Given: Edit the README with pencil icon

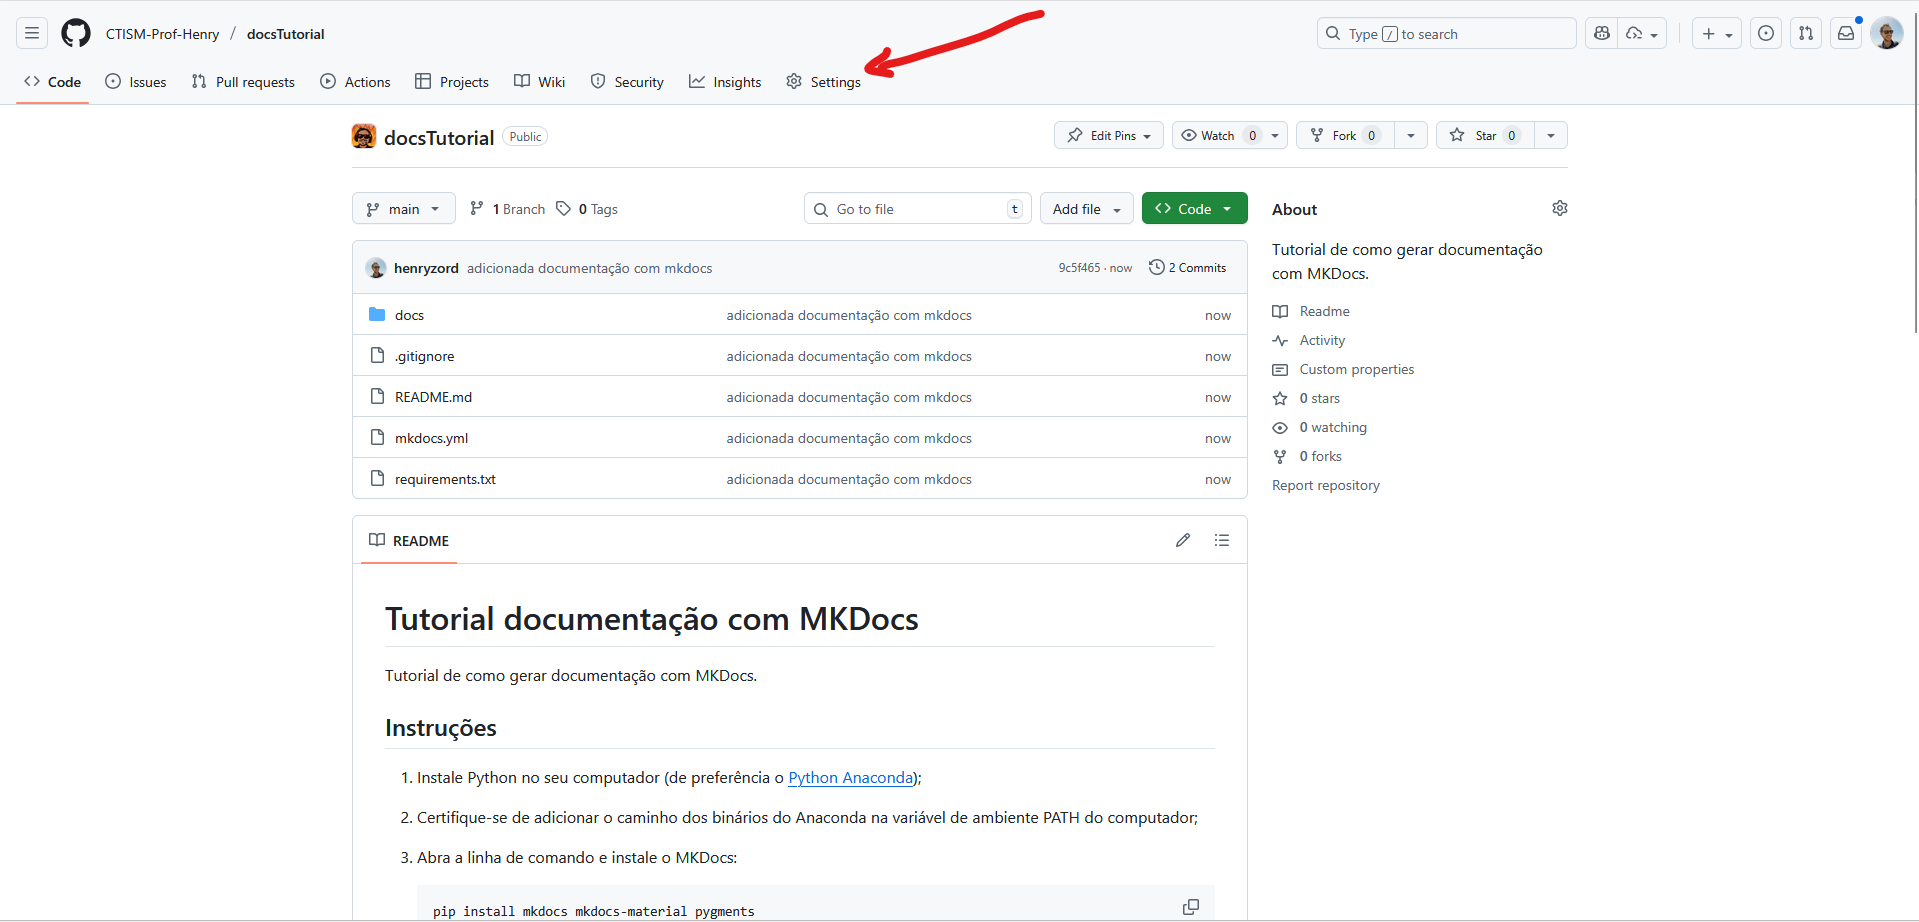Looking at the screenshot, I should [x=1183, y=540].
